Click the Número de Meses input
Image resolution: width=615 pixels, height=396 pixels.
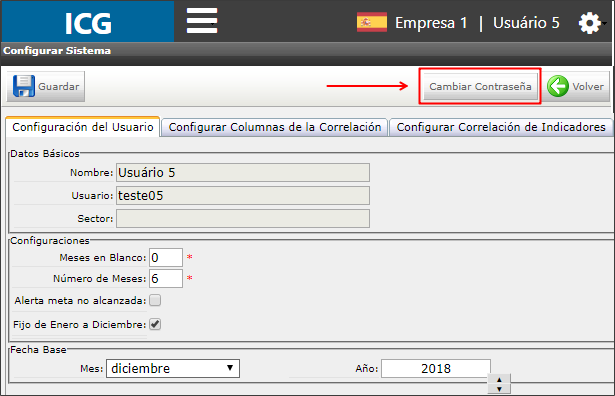[166, 278]
